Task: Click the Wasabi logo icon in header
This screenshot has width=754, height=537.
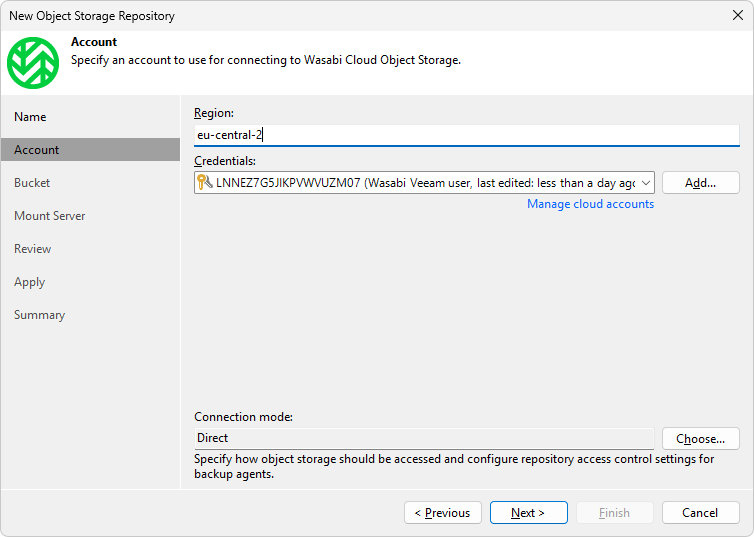Action: point(33,63)
